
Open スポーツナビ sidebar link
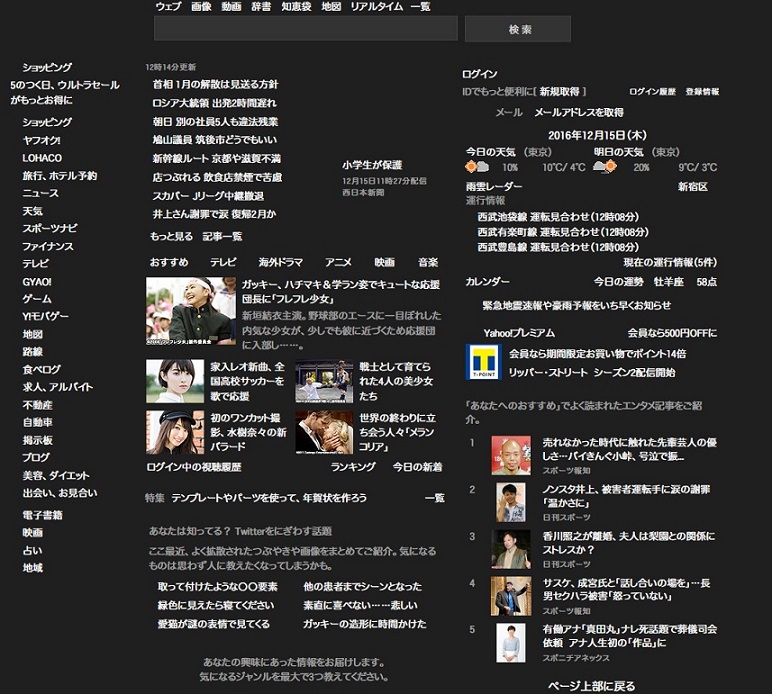pos(50,228)
